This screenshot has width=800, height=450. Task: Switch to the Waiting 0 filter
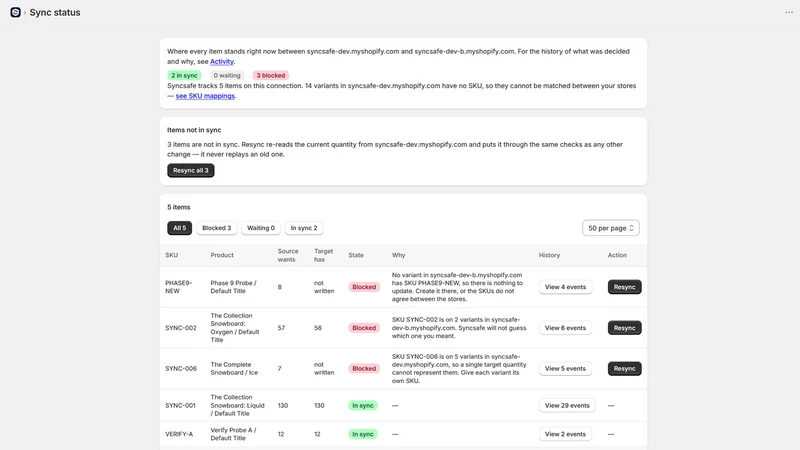coord(261,228)
